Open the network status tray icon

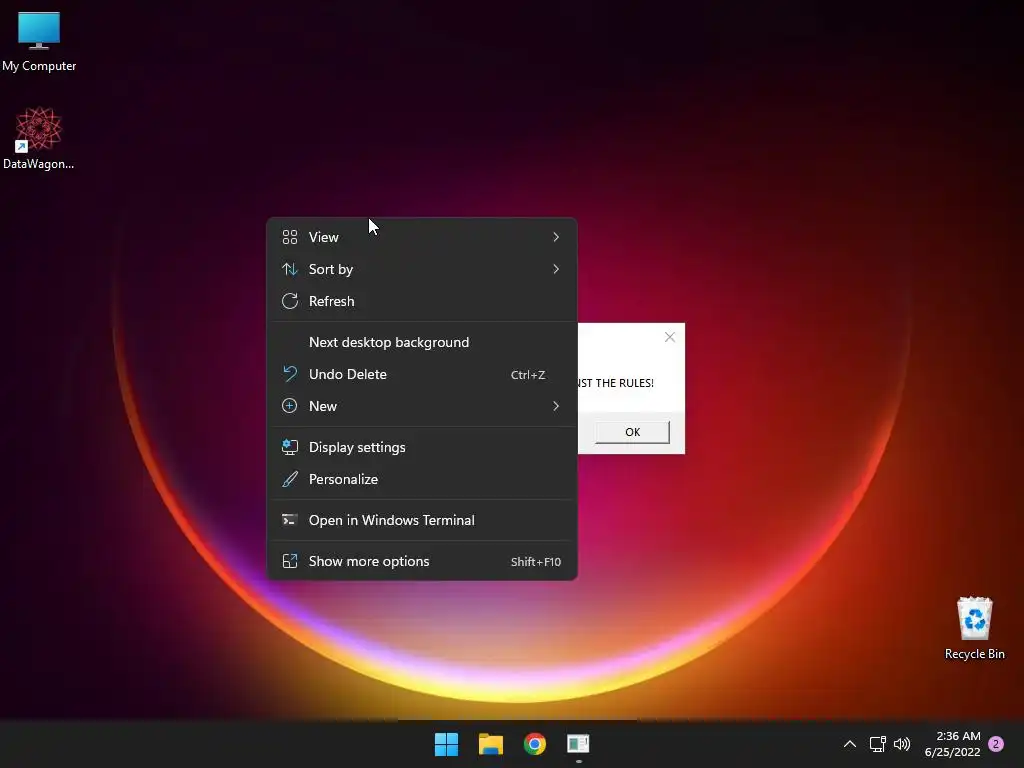878,744
